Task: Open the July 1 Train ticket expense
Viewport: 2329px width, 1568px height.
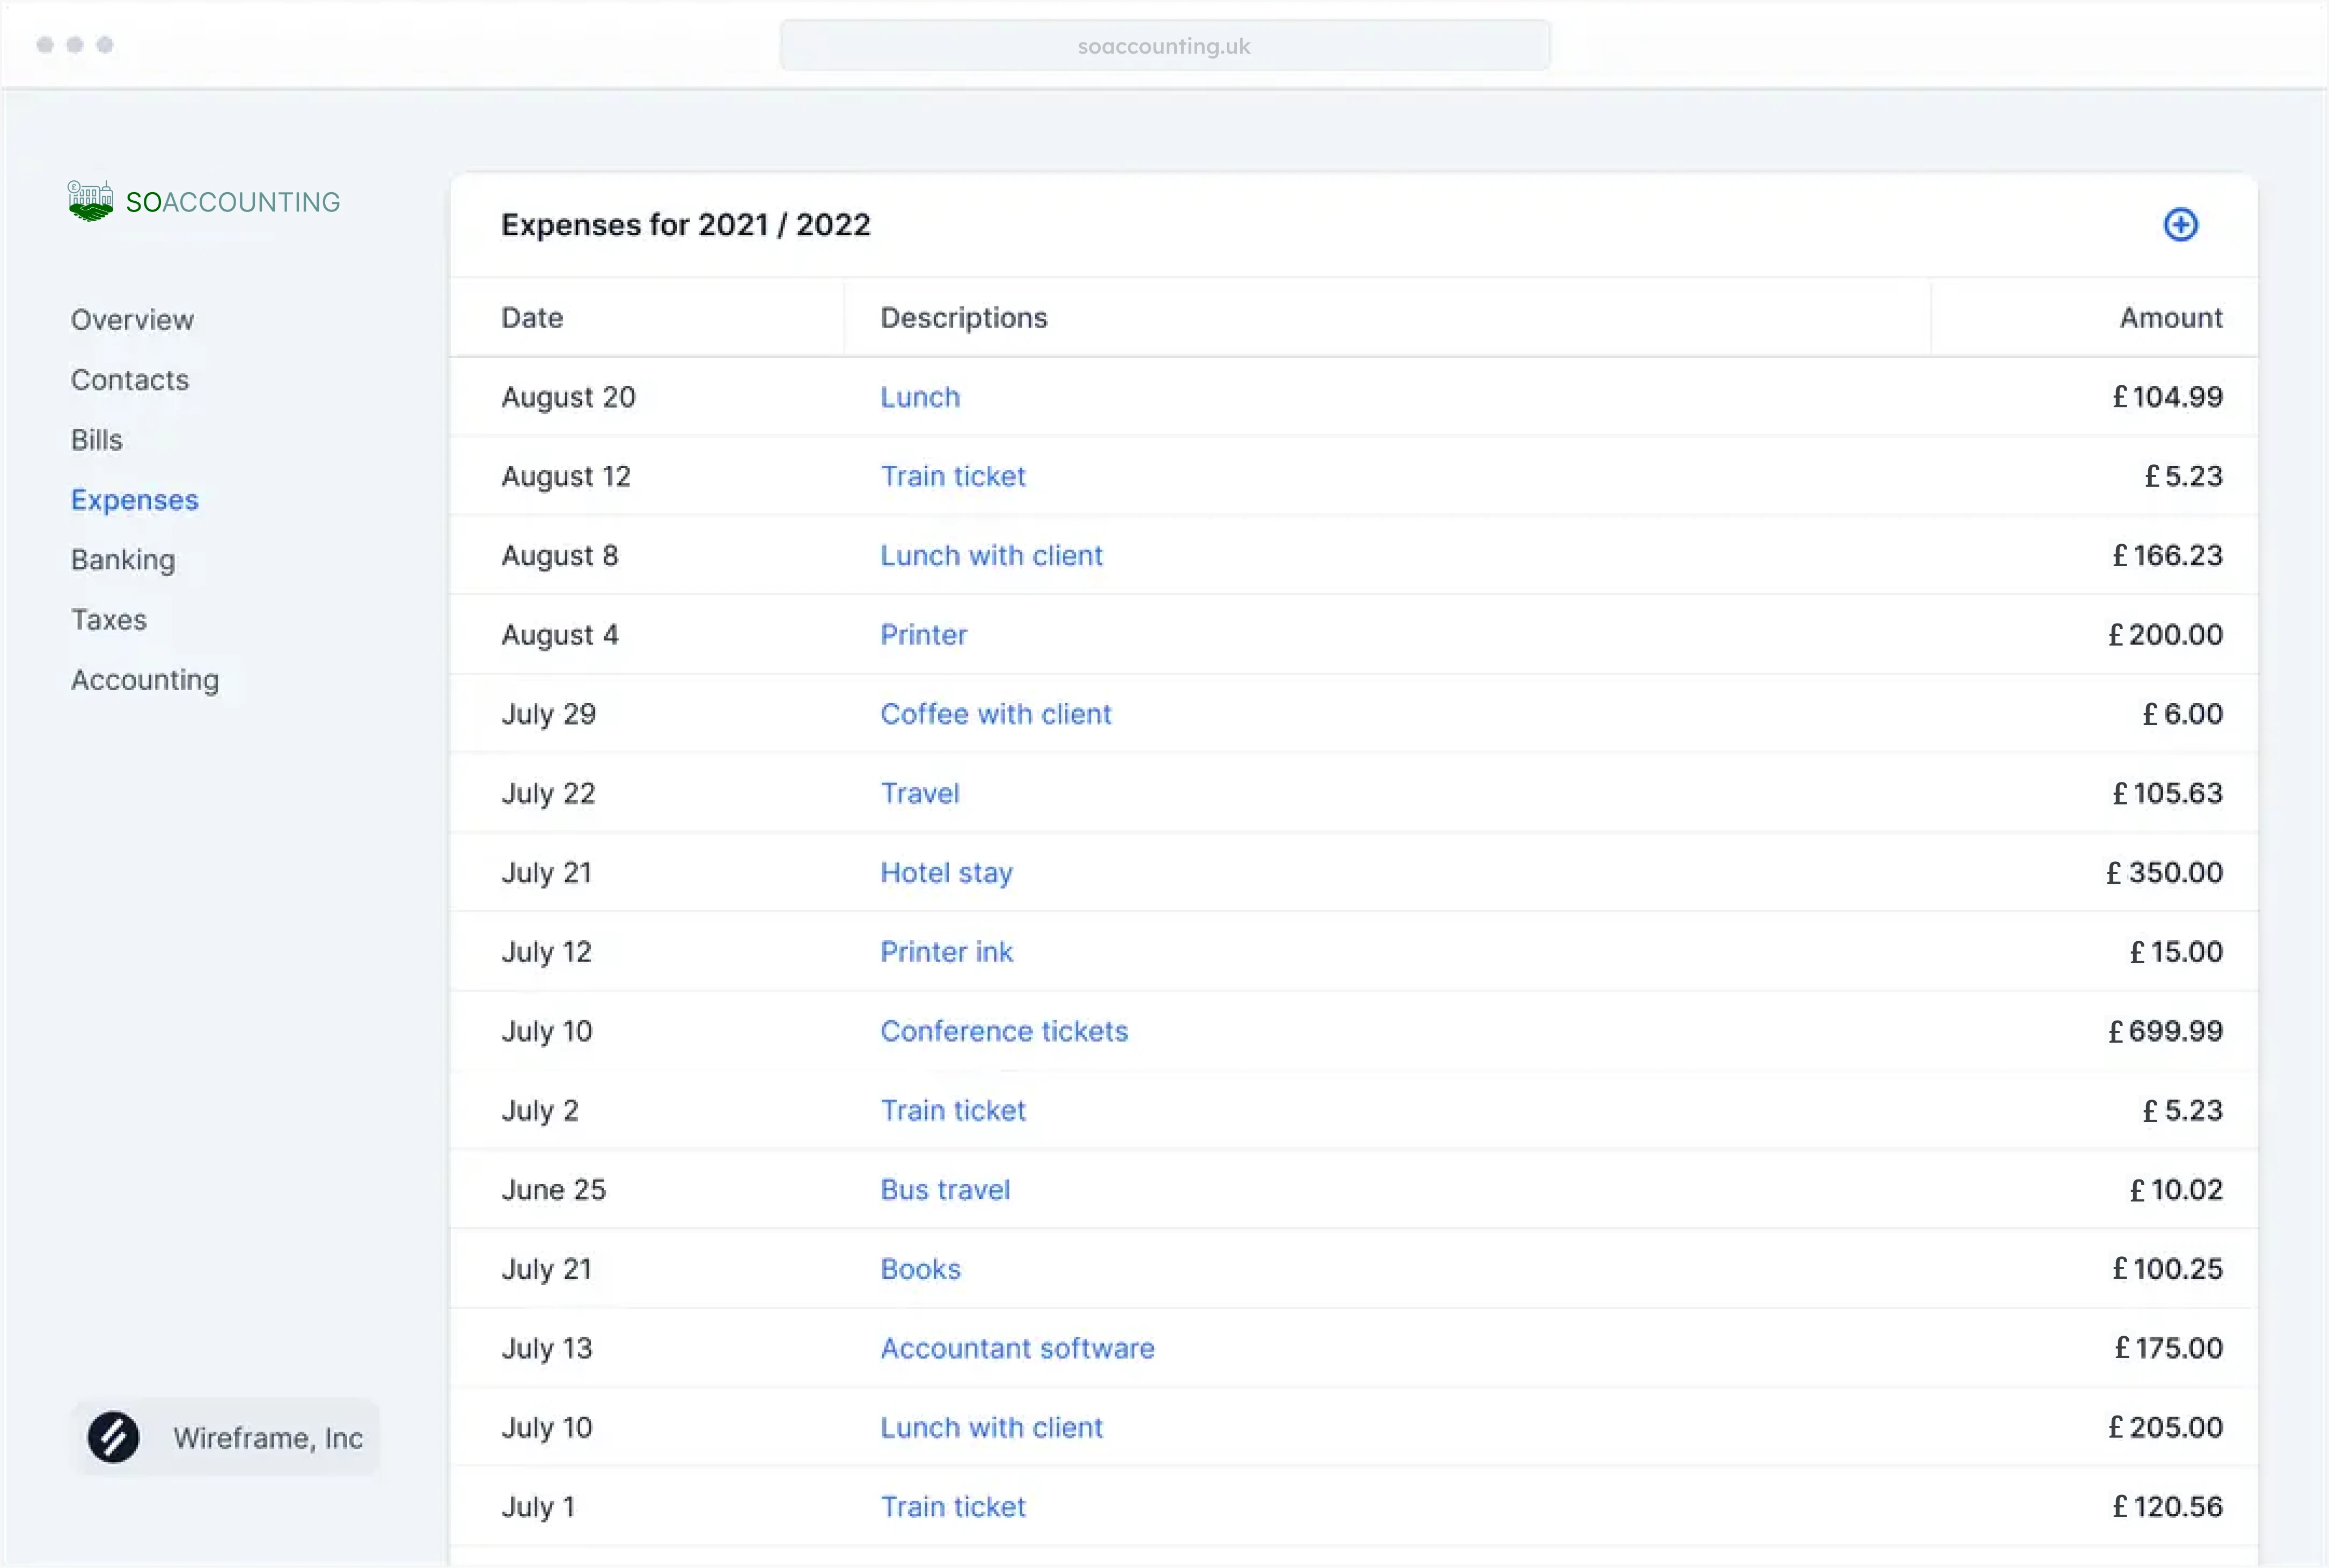Action: 953,1506
